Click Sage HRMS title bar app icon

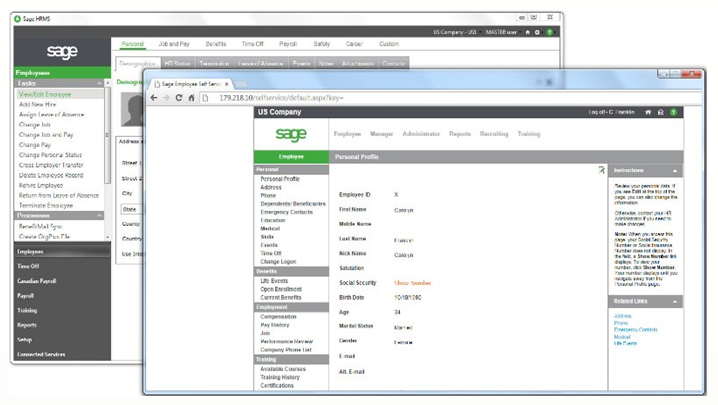click(x=17, y=18)
